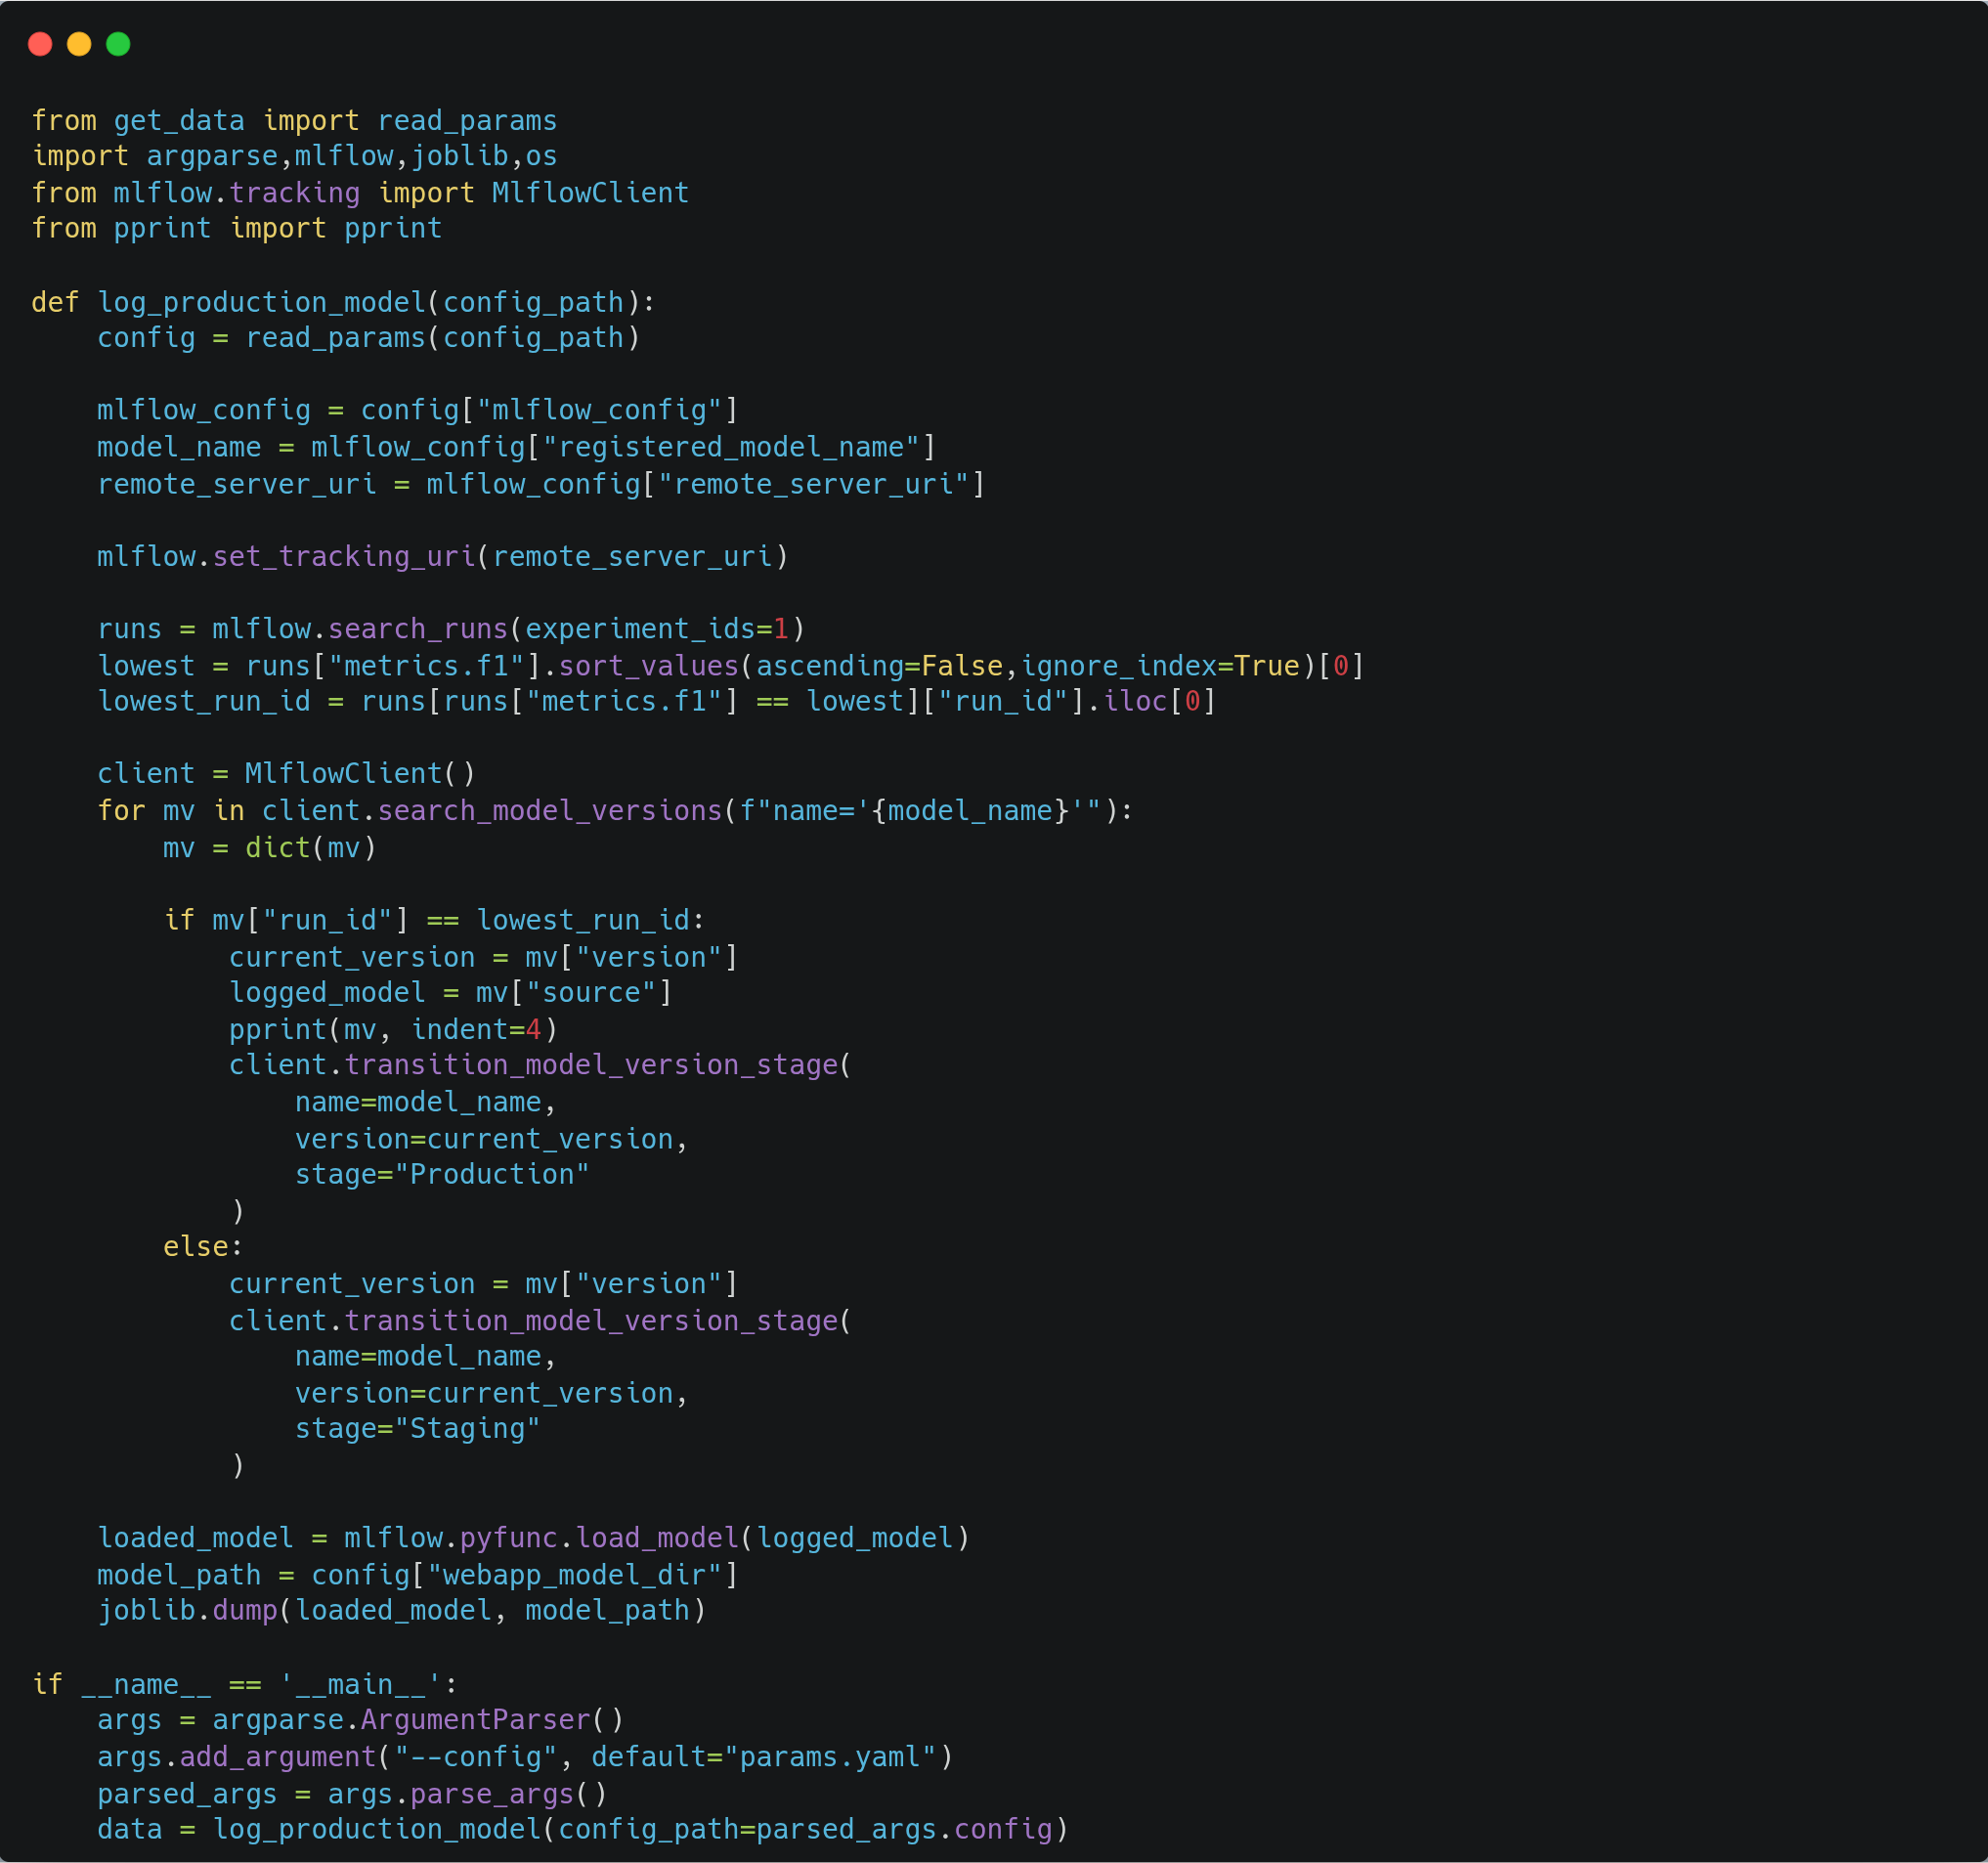This screenshot has height=1863, width=1988.
Task: Click the MlflowClient import name
Action: point(590,192)
